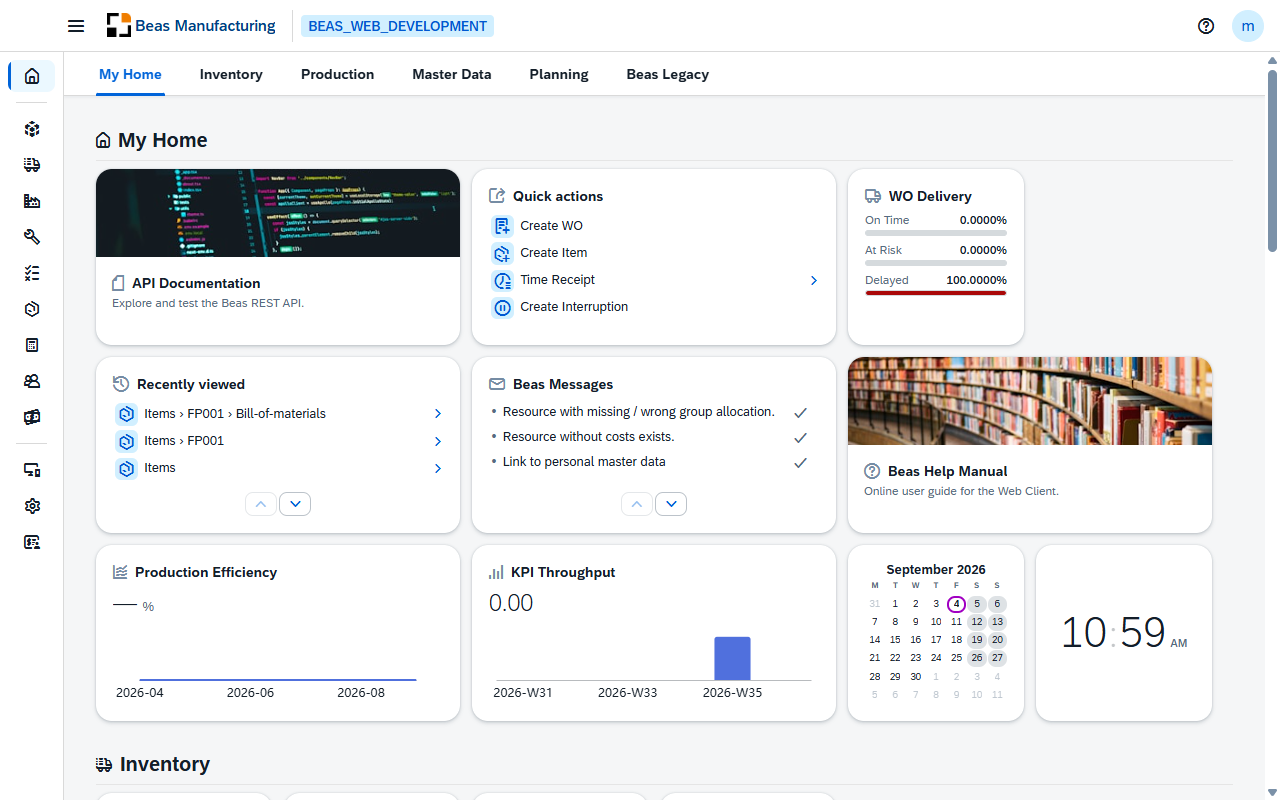This screenshot has width=1280, height=800.
Task: Click the 'September 2026' calendar heading
Action: click(936, 569)
